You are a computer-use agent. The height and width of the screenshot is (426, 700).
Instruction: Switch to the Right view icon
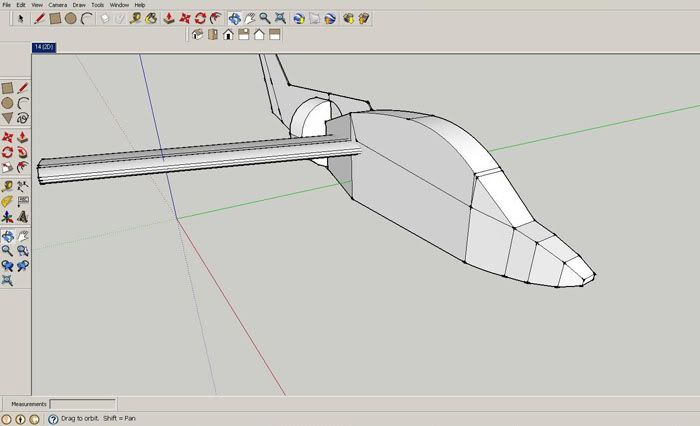244,34
